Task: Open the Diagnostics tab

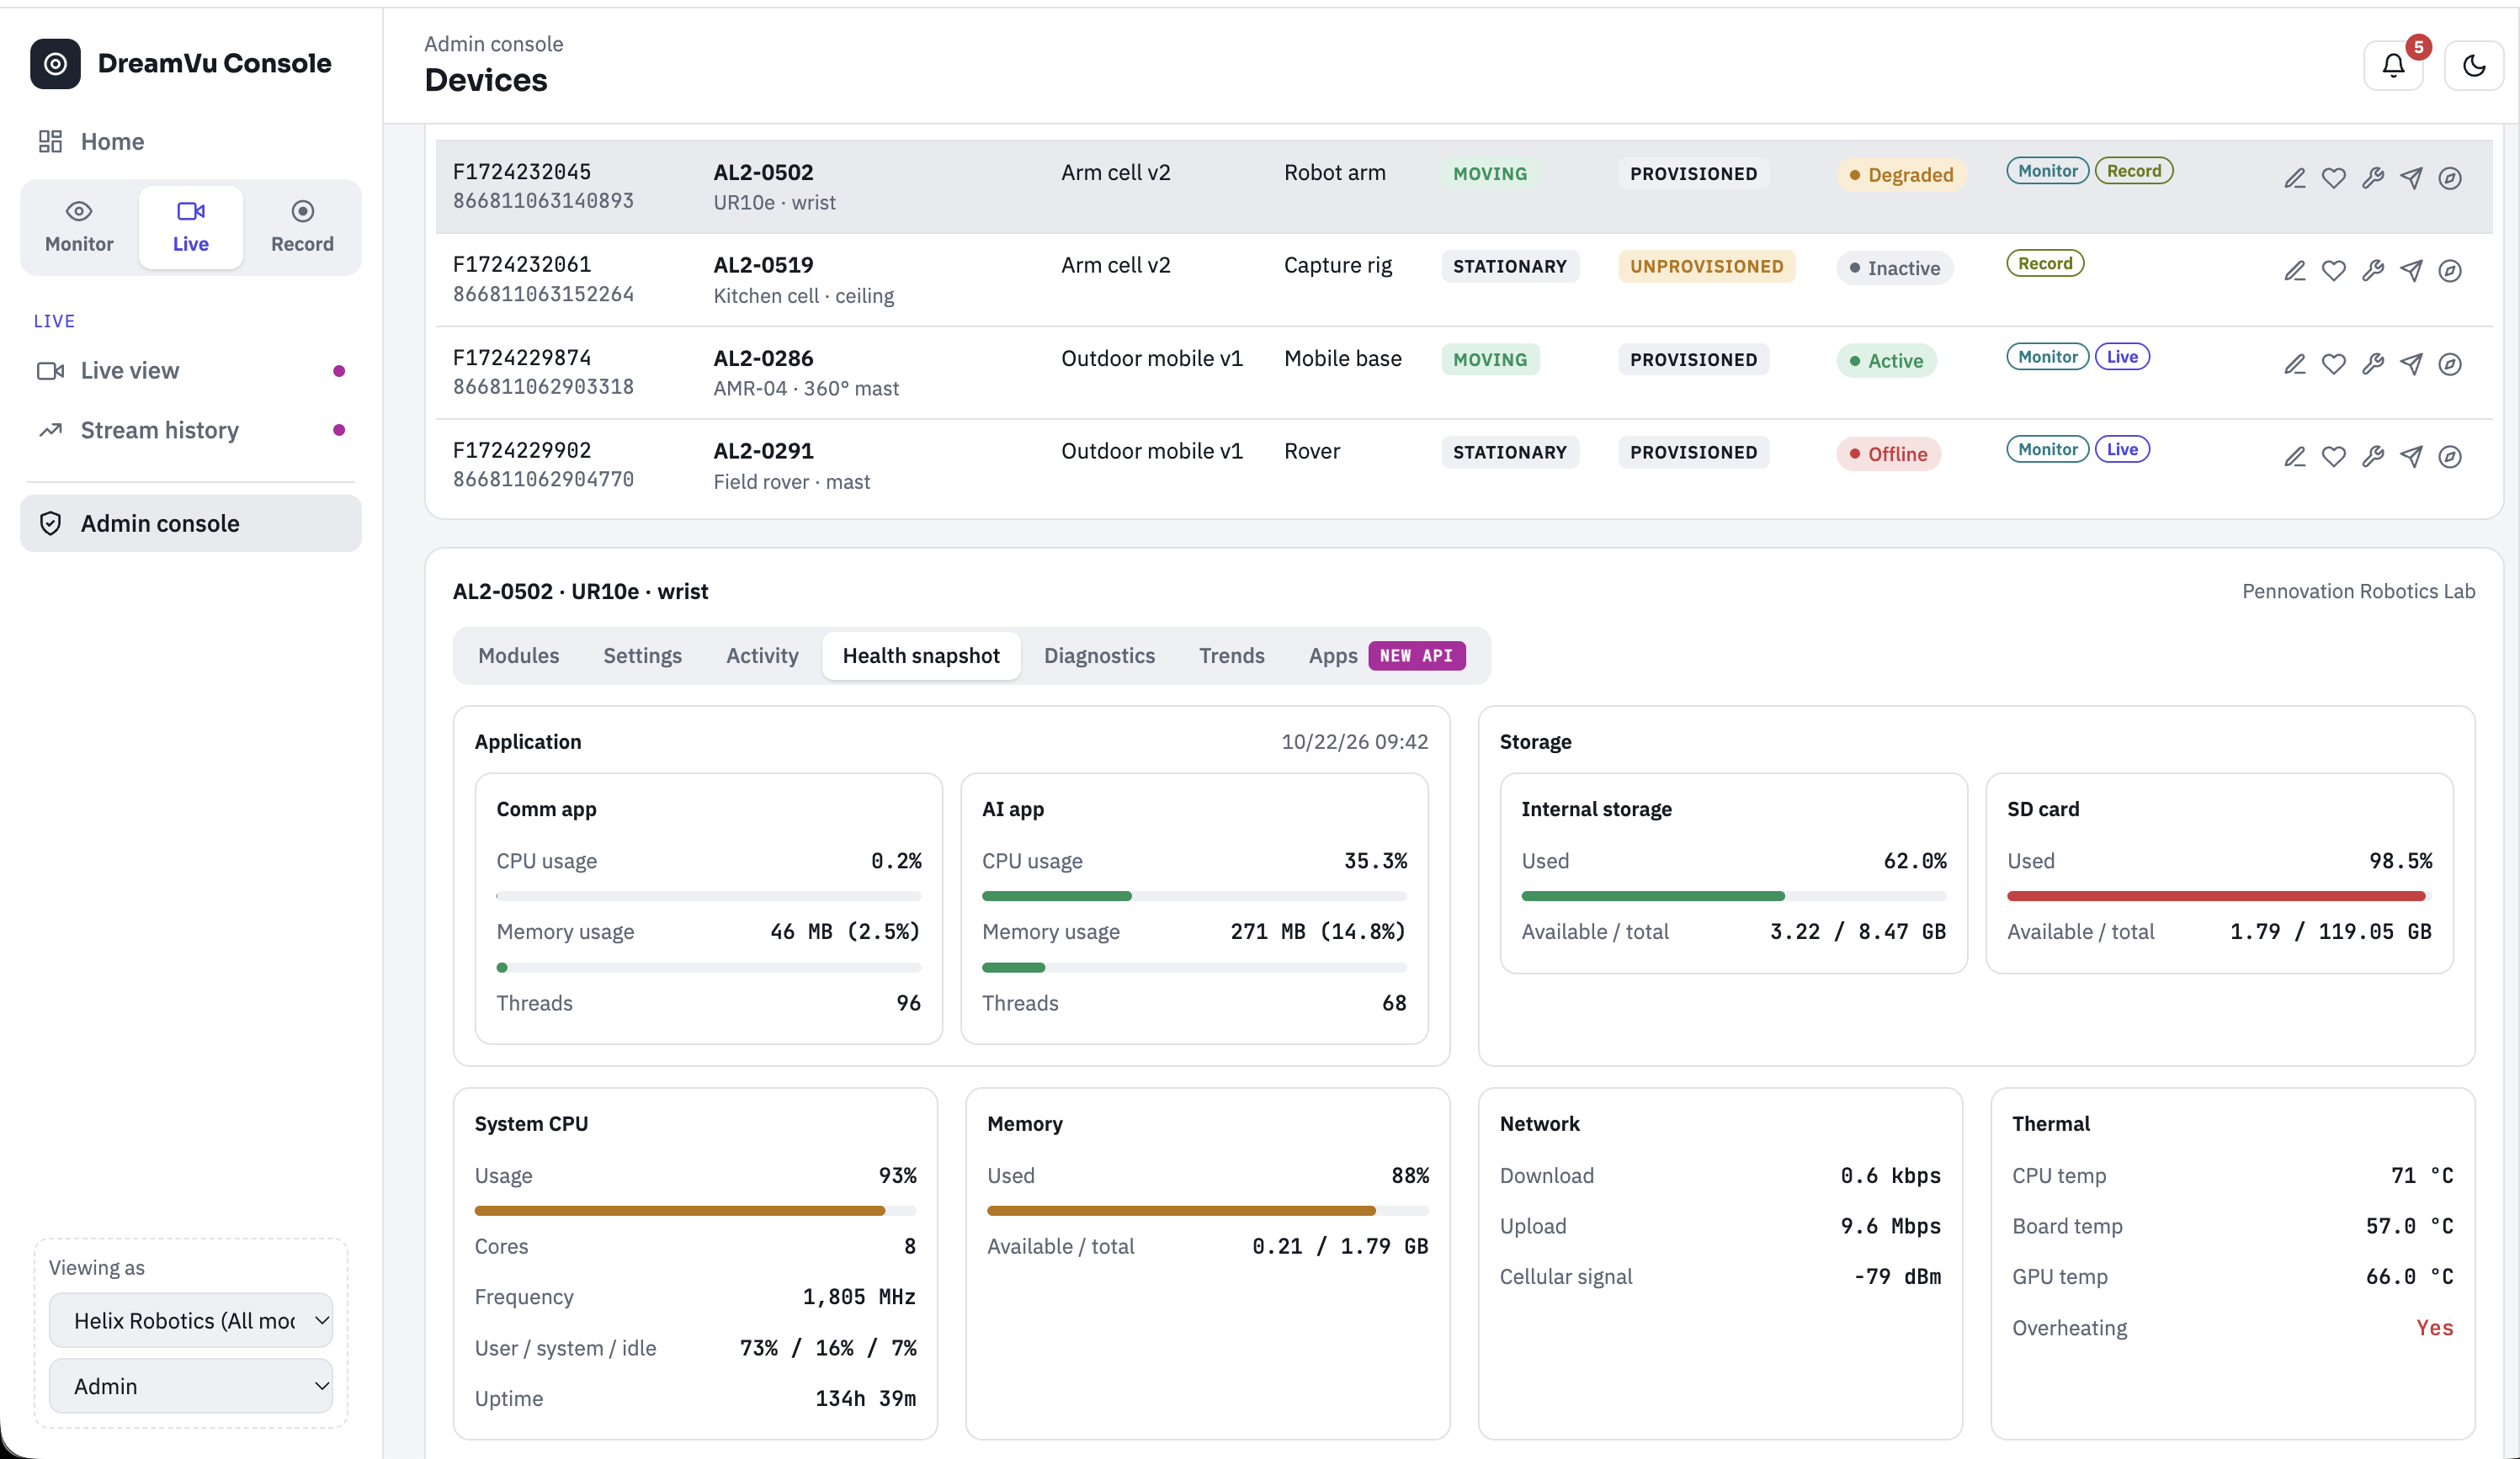Action: point(1099,656)
